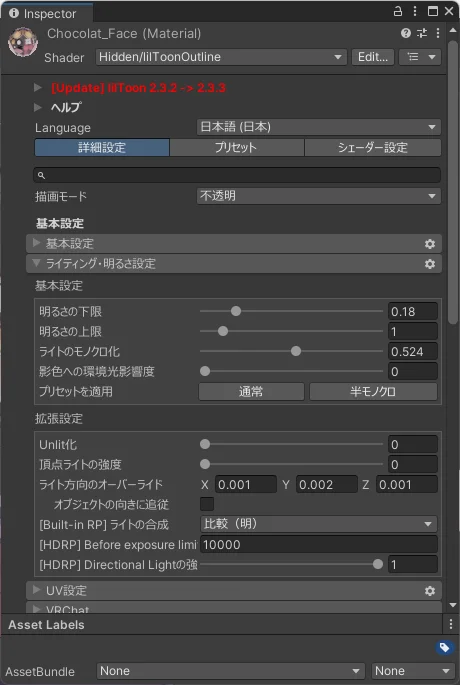Image resolution: width=460 pixels, height=685 pixels.
Task: Apply the 通常 lighting preset
Action: 252,391
